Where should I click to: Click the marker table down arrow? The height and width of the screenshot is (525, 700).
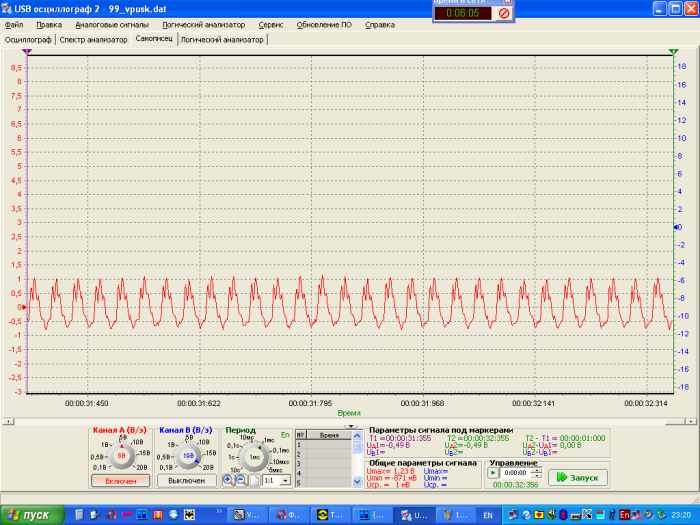(x=357, y=481)
